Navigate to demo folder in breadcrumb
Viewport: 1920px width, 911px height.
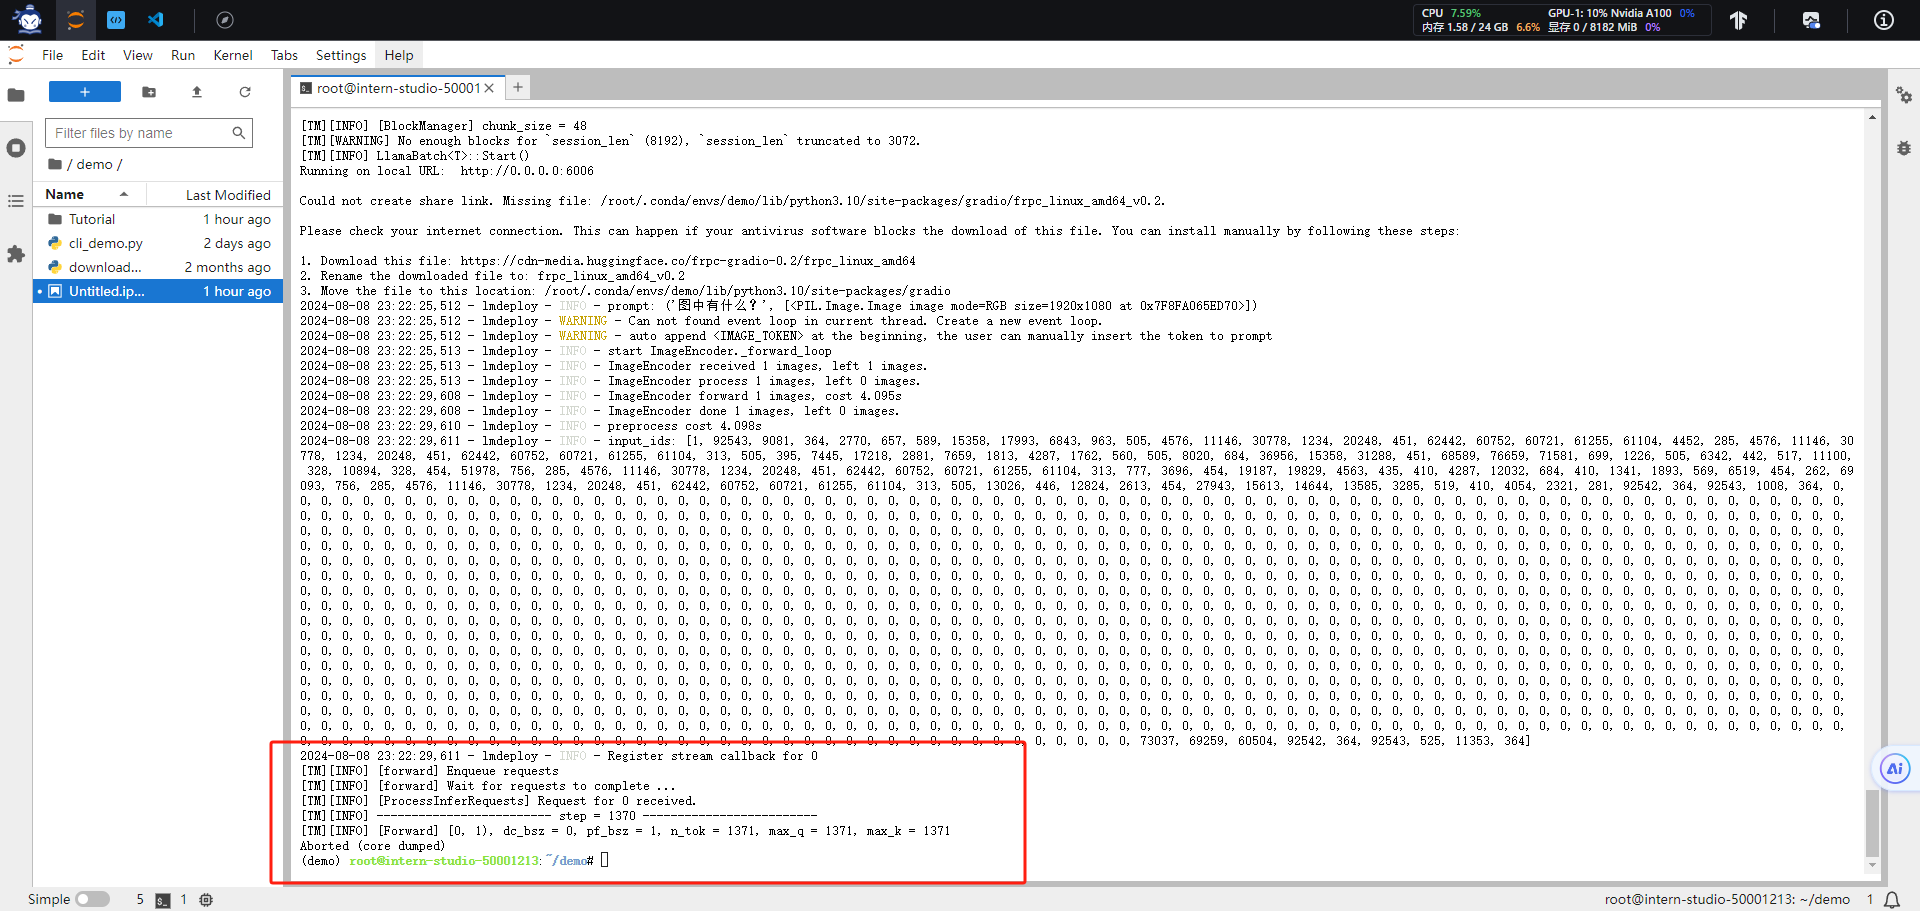point(94,164)
